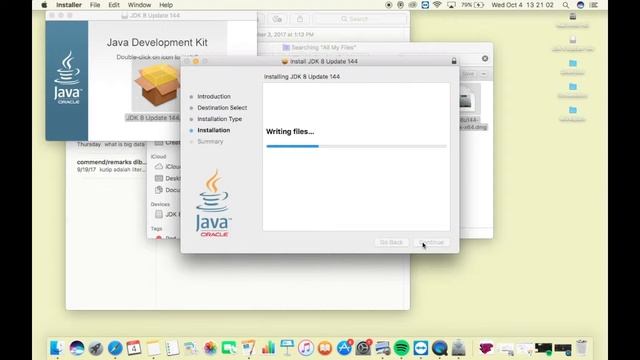Click the 'Java Development Kit' heading text

click(x=157, y=42)
